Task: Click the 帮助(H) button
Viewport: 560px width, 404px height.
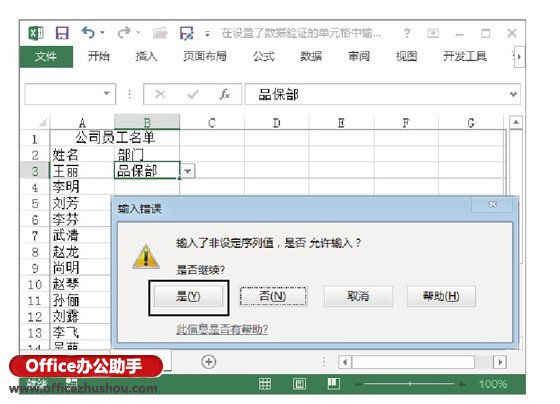Action: 441,296
